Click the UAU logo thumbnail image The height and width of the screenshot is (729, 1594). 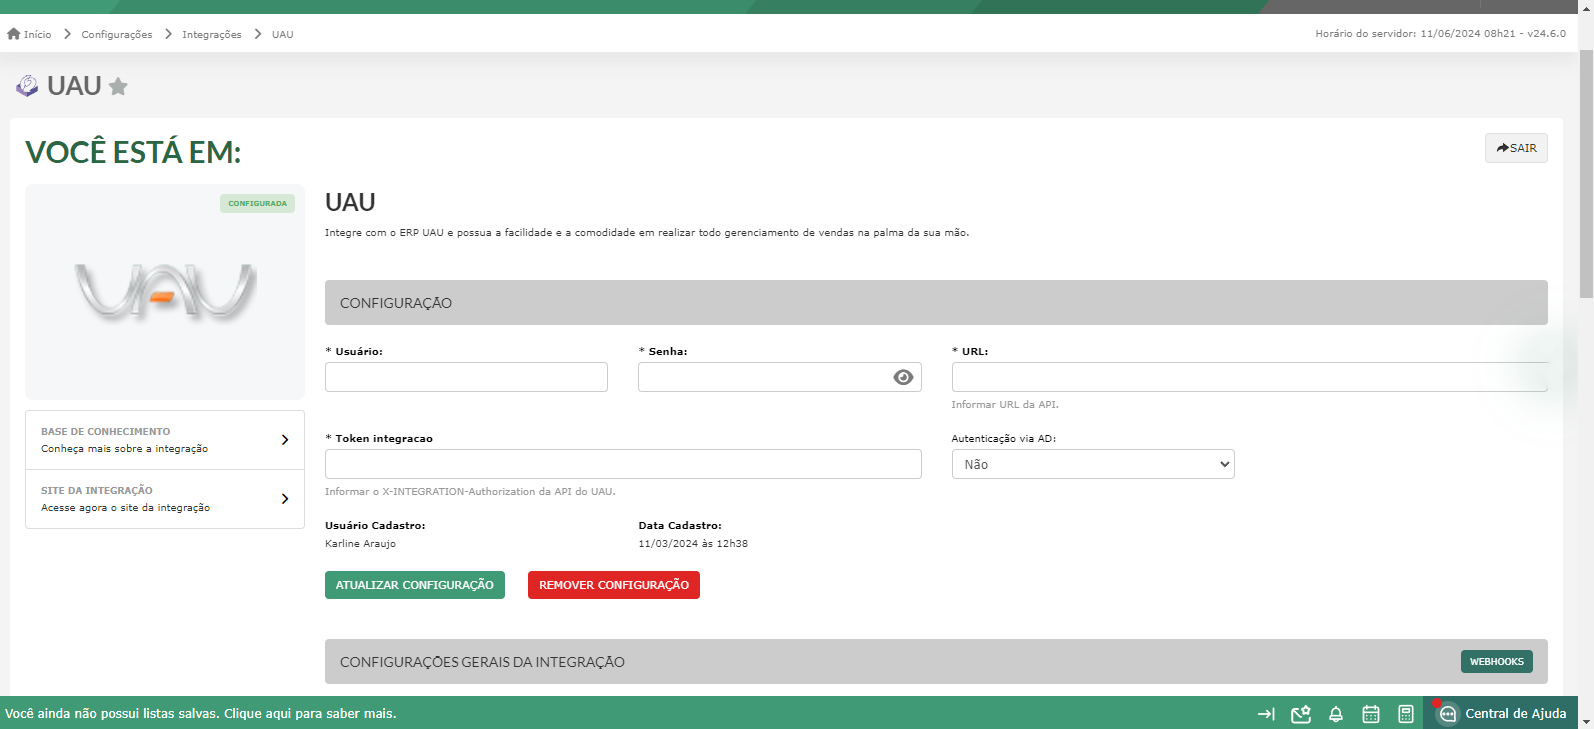[165, 292]
